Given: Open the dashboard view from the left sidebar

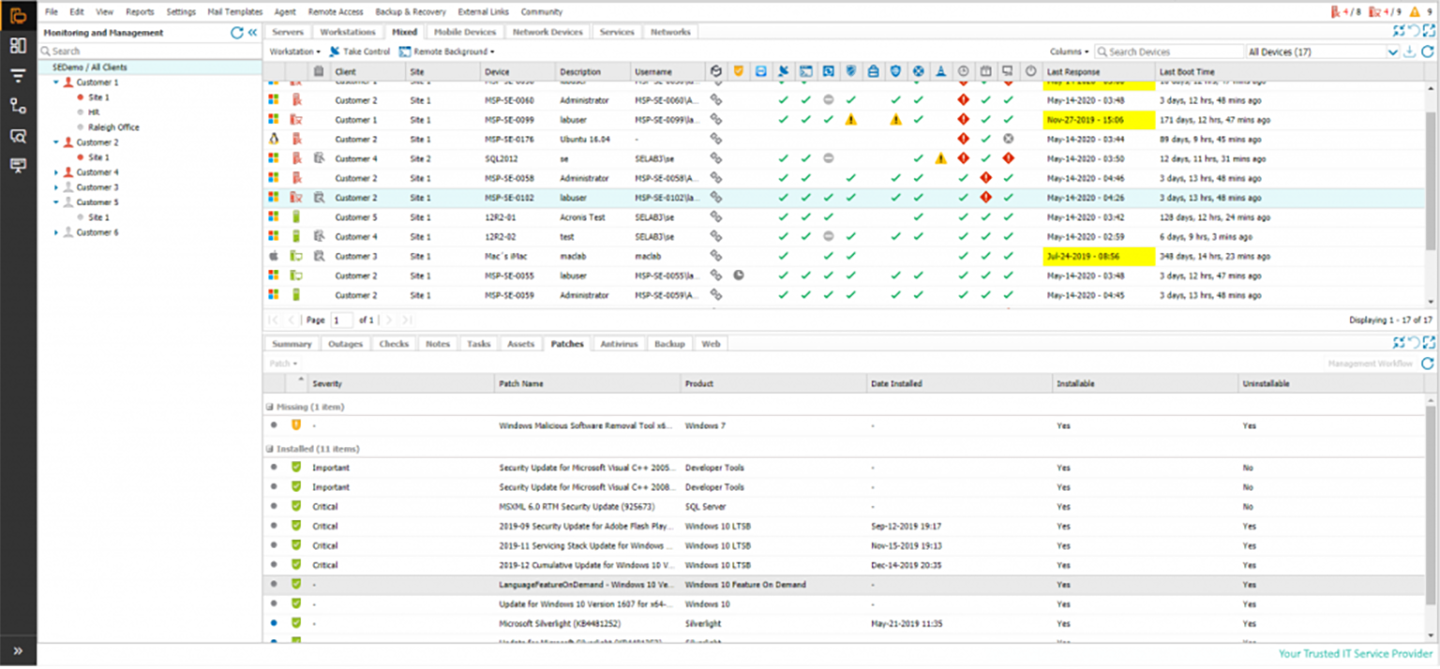Looking at the screenshot, I should pyautogui.click(x=17, y=46).
